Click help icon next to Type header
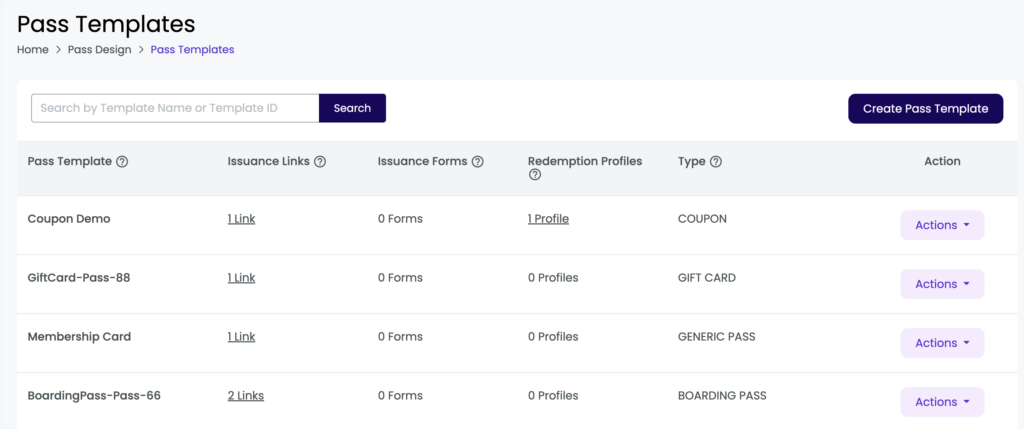The width and height of the screenshot is (1024, 429). coord(716,162)
